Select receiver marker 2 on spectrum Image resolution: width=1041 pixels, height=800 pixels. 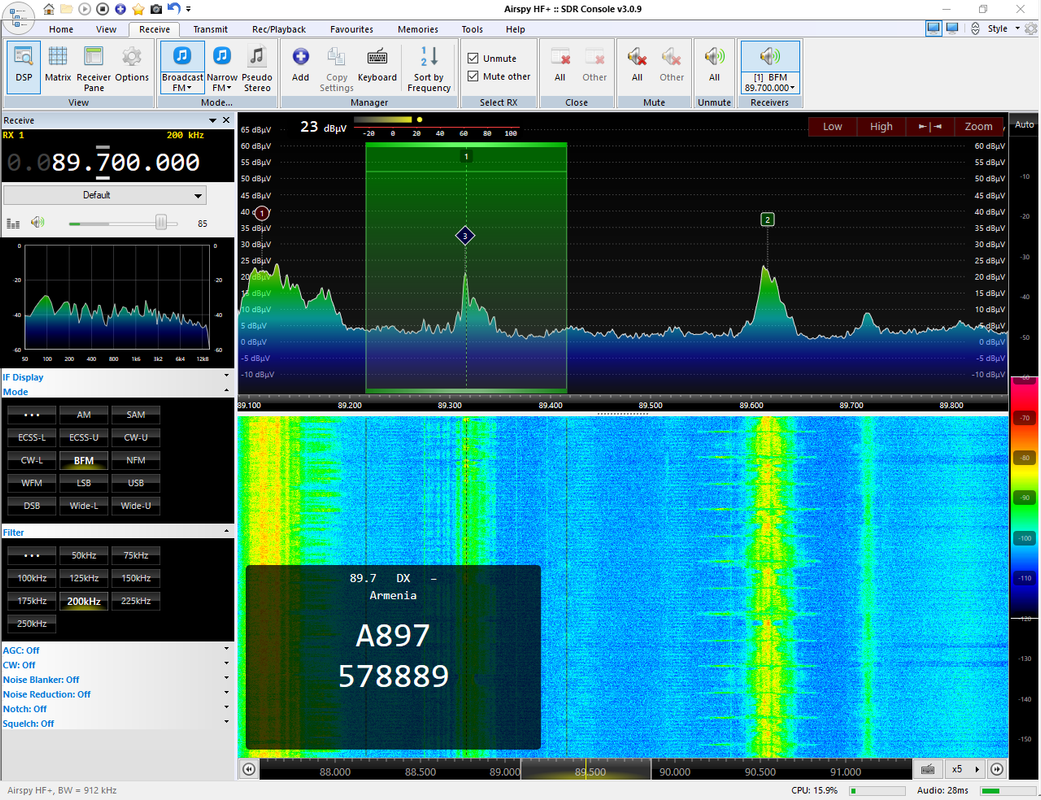pos(767,220)
